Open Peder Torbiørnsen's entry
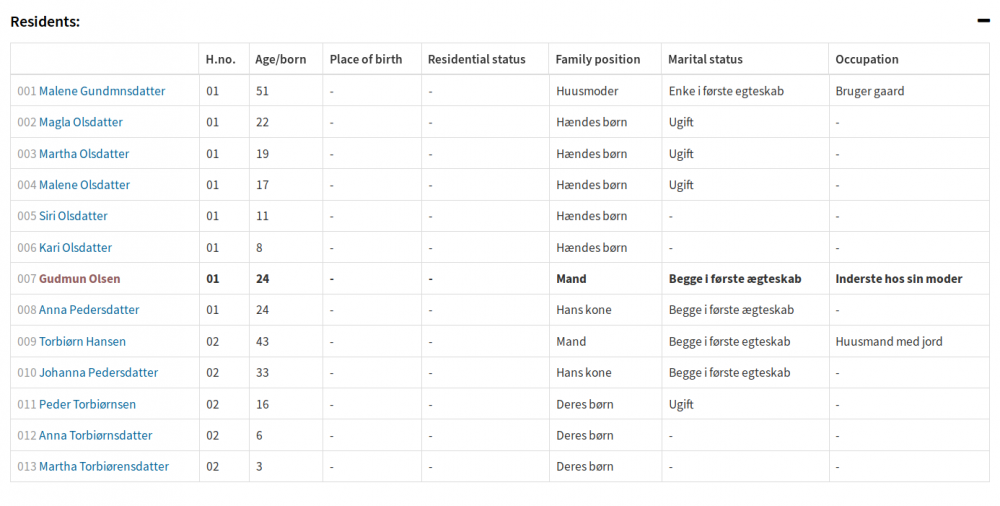Viewport: 1000px width, 506px height. pos(87,405)
